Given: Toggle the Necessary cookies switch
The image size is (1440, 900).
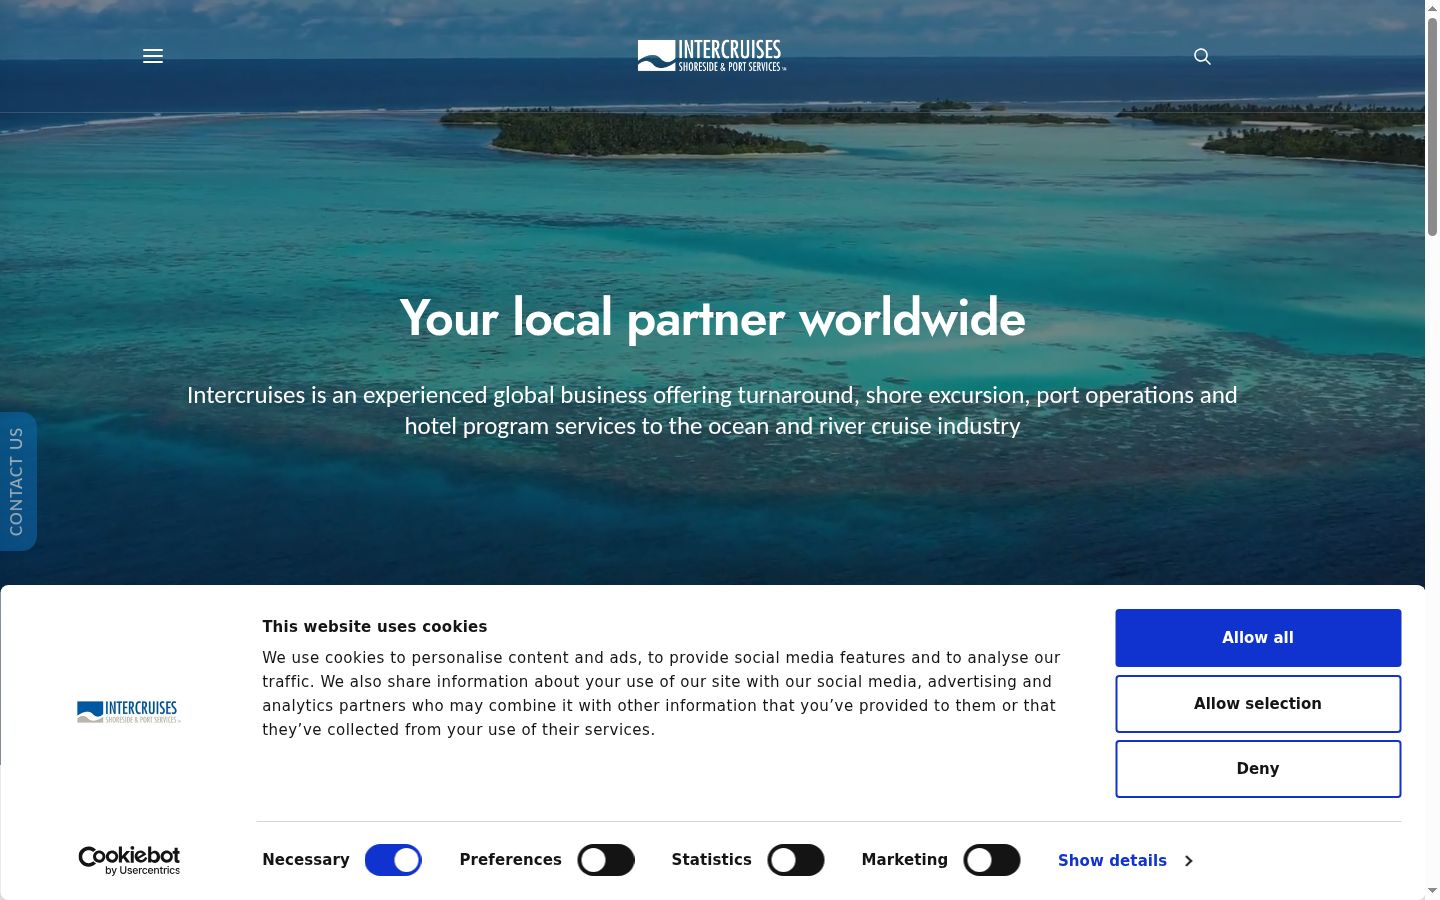Looking at the screenshot, I should tap(393, 860).
